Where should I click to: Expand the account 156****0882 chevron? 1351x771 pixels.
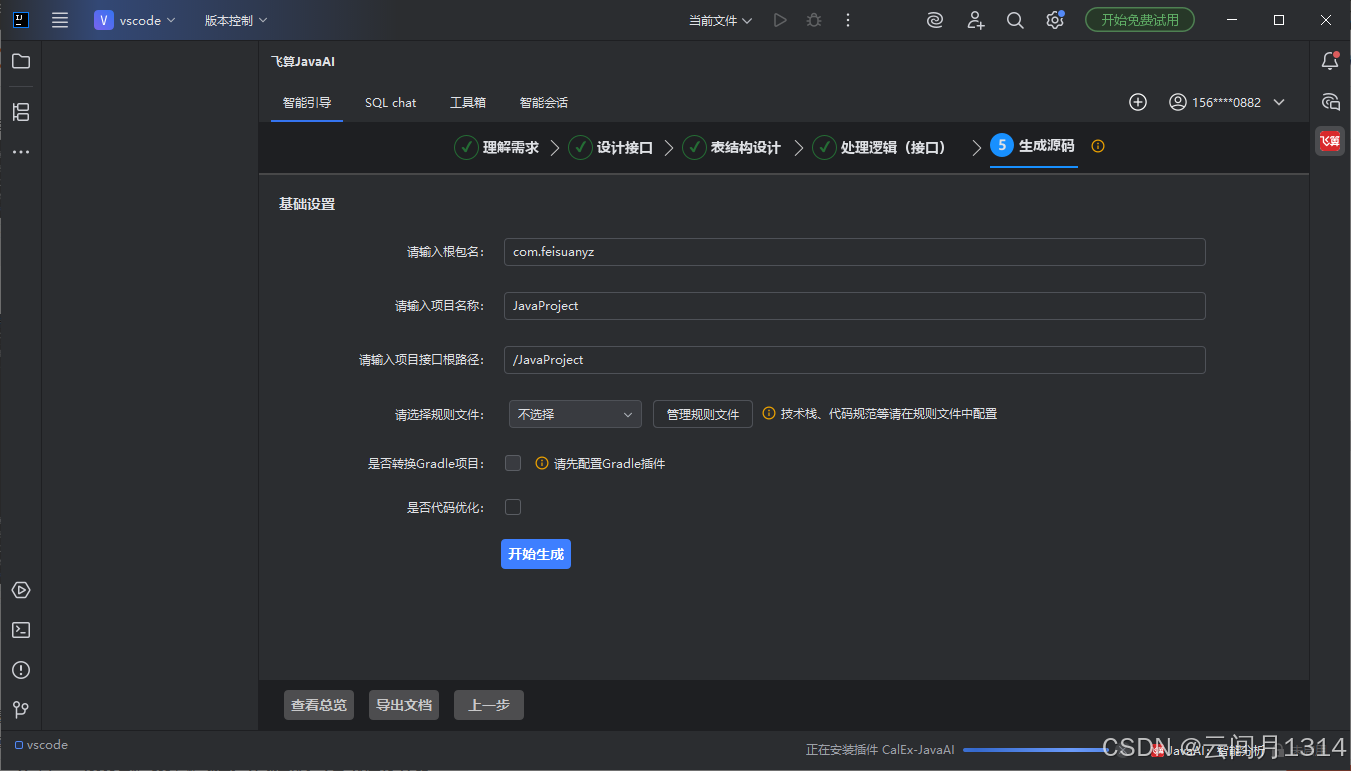(1279, 102)
